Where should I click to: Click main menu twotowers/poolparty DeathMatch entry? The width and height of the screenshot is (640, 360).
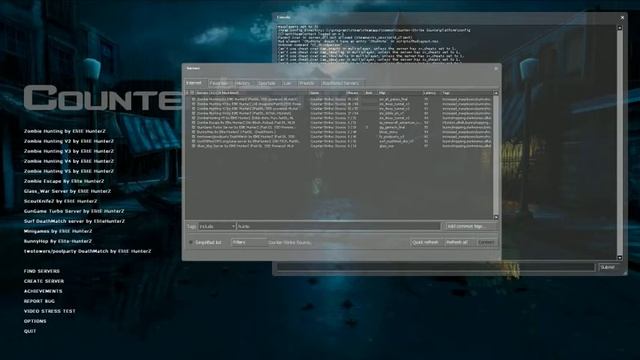[87, 251]
